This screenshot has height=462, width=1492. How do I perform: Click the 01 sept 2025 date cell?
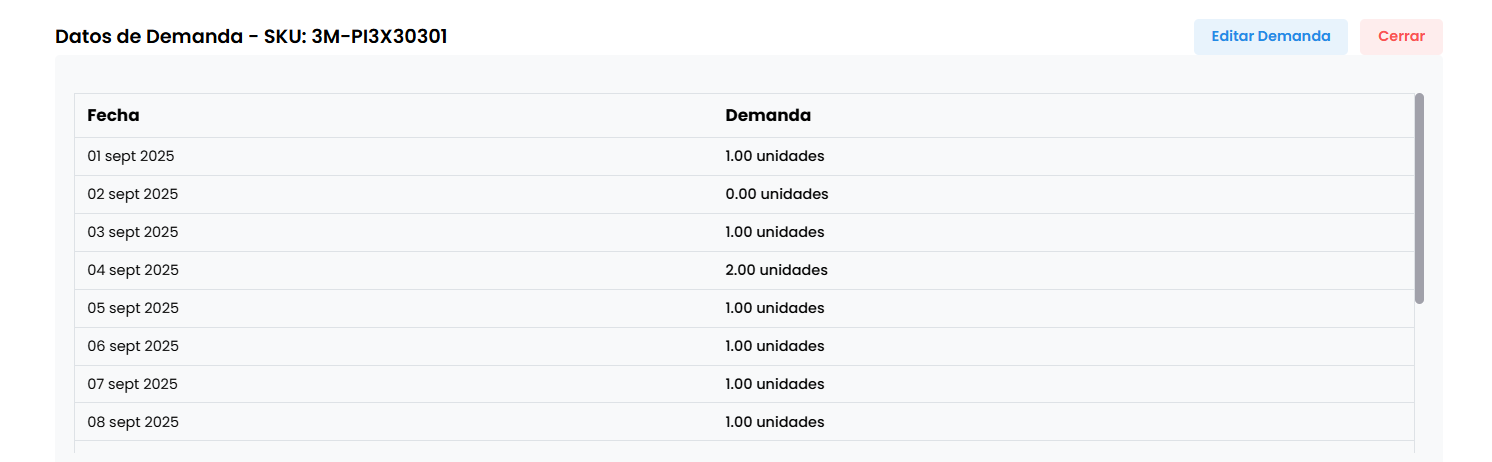tap(131, 157)
